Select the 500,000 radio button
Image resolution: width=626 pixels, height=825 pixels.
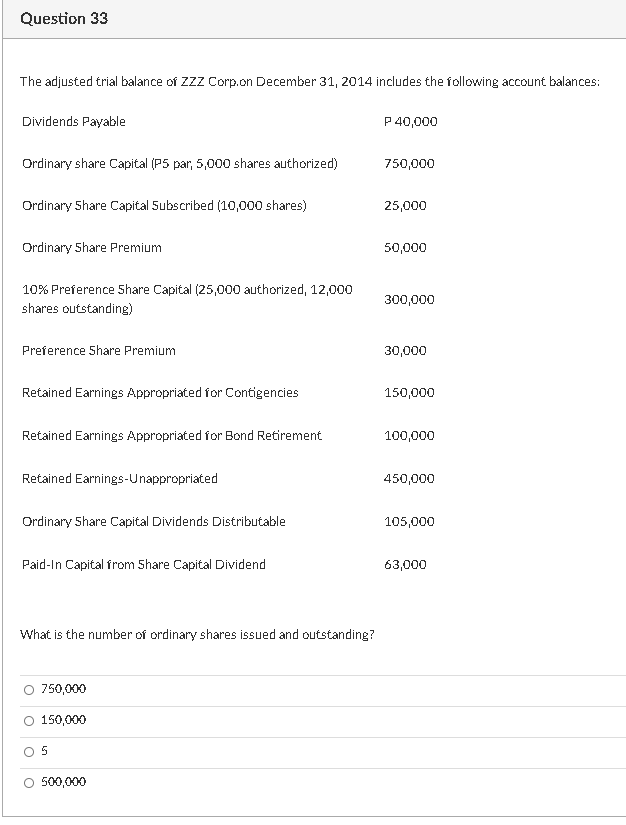[x=30, y=782]
